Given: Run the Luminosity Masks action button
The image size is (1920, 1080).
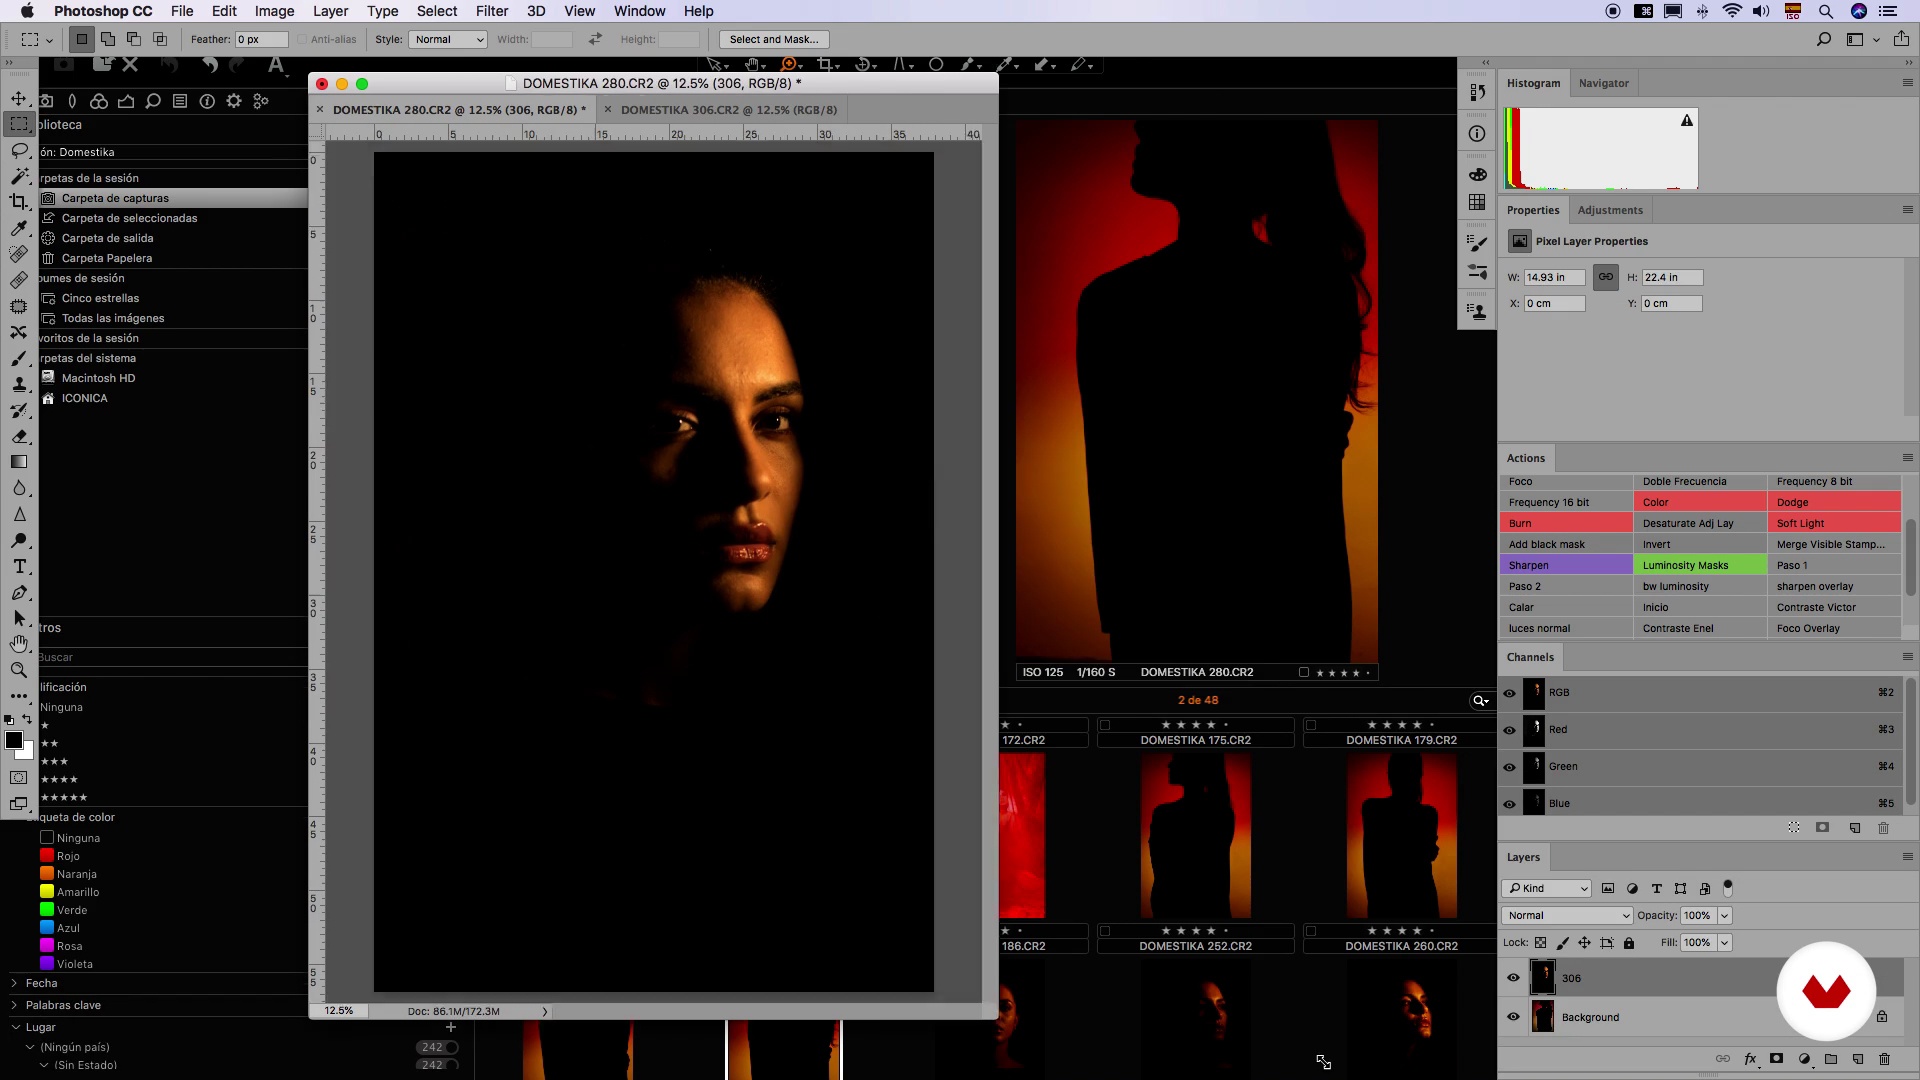Looking at the screenshot, I should pyautogui.click(x=1699, y=565).
